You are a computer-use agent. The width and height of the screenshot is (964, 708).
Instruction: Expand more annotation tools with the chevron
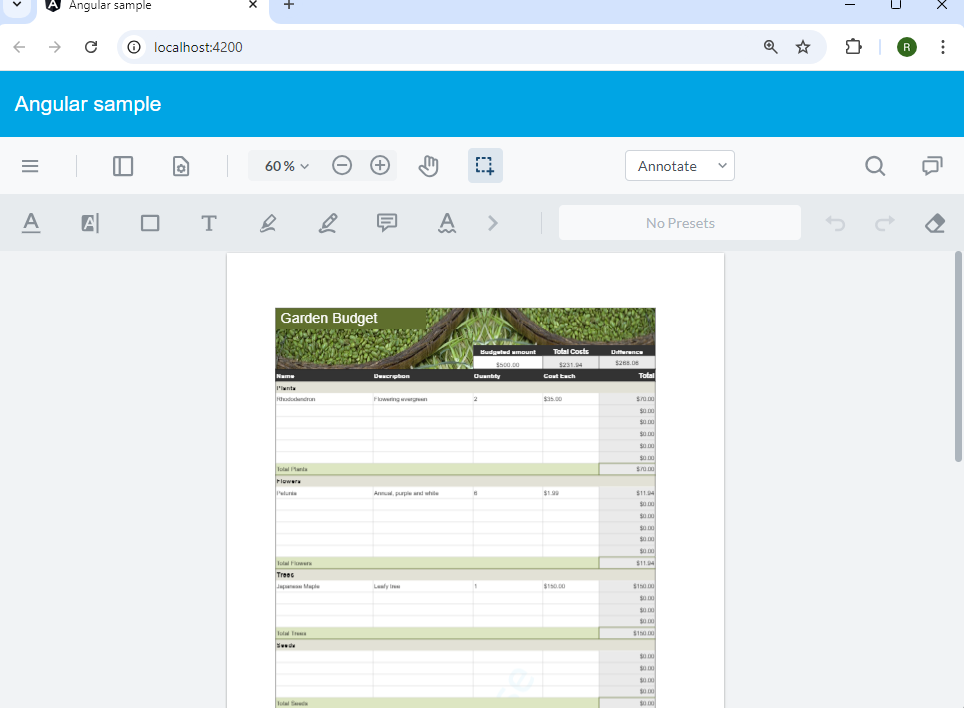click(492, 223)
